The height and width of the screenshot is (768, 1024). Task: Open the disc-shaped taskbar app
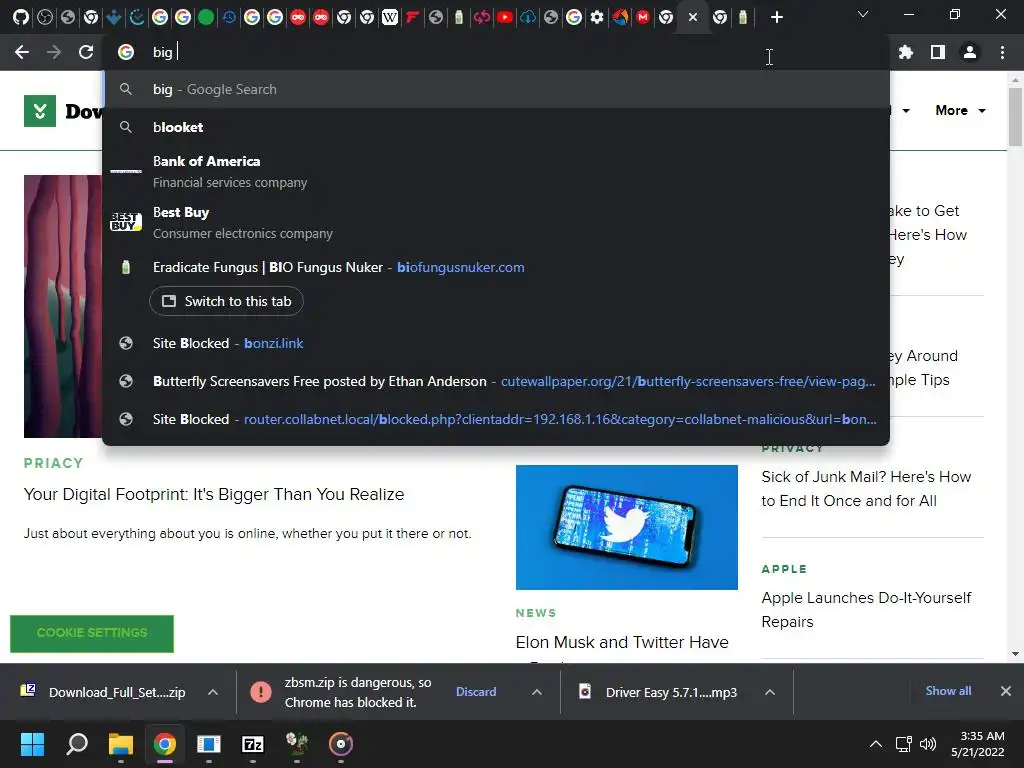(341, 744)
